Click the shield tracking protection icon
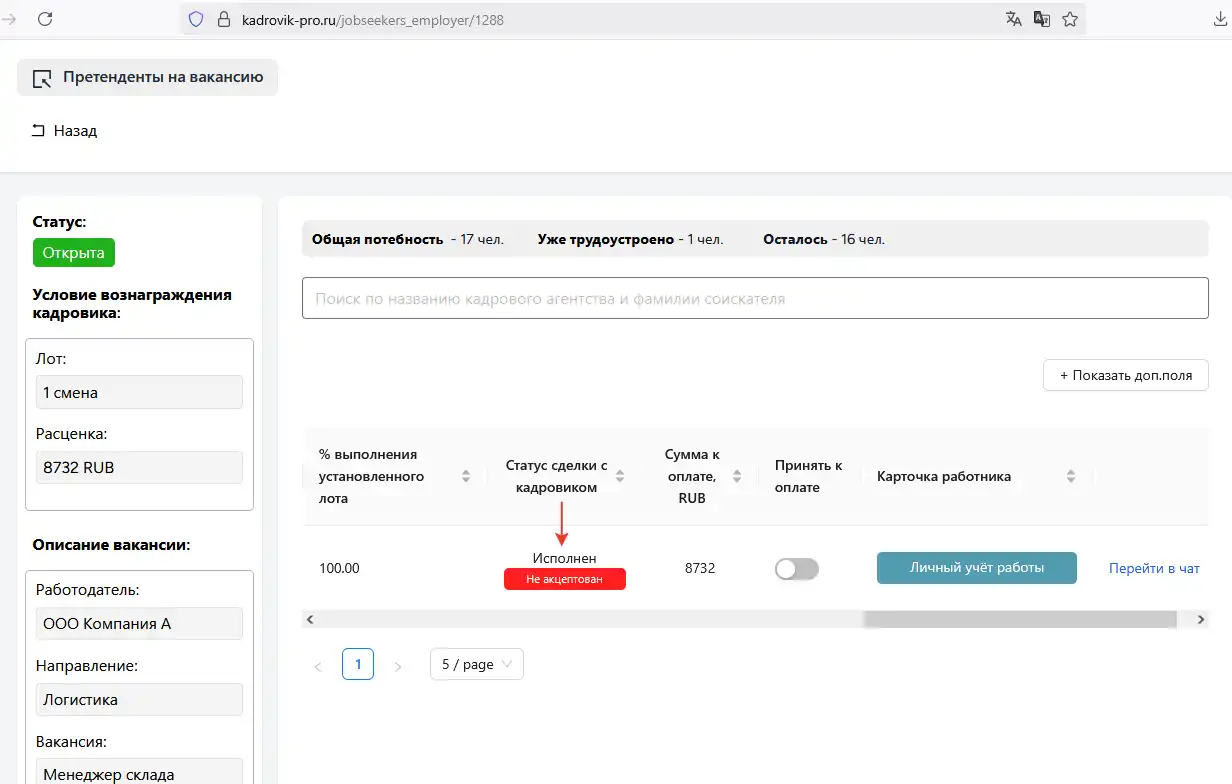The height and width of the screenshot is (784, 1232). pyautogui.click(x=196, y=19)
